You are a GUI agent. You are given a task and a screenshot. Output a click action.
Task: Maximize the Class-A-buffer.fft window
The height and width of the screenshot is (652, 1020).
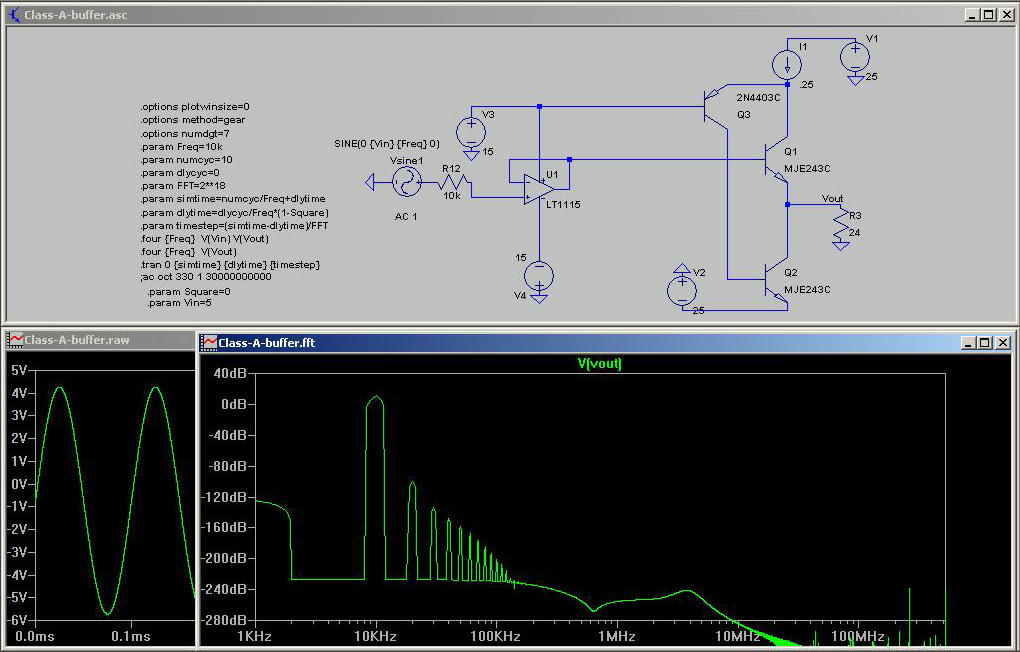click(x=985, y=342)
